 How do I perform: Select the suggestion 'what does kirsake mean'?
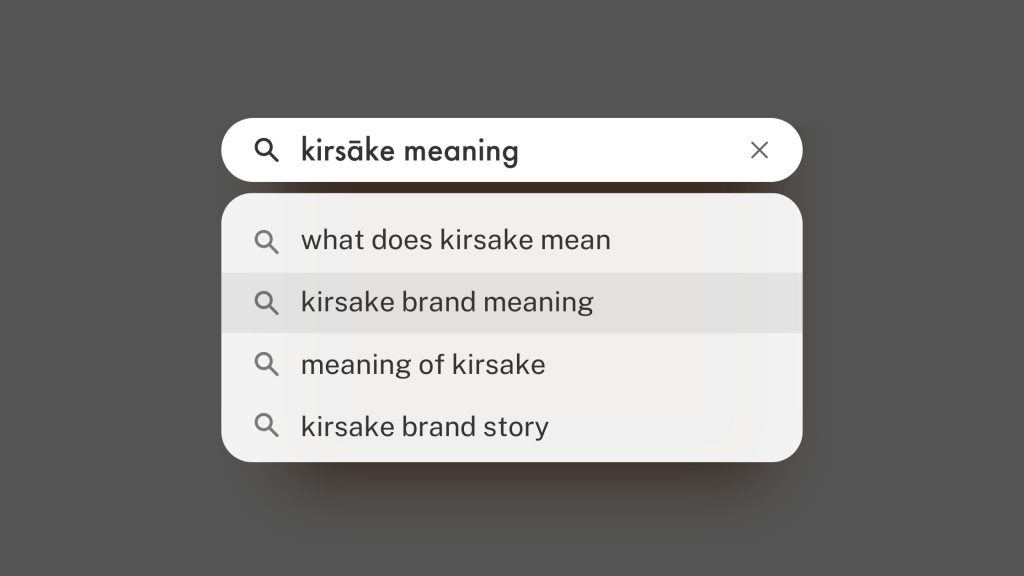455,240
